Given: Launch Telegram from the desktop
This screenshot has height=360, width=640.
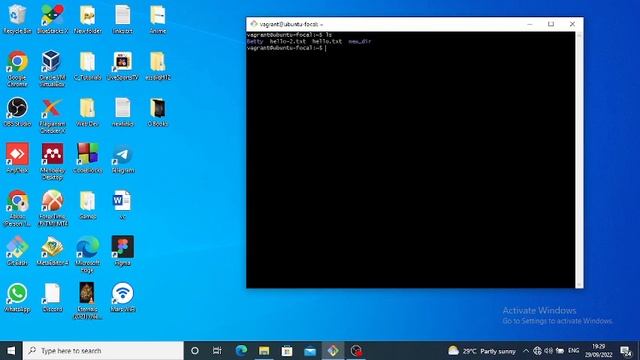Looking at the screenshot, I should tap(122, 158).
